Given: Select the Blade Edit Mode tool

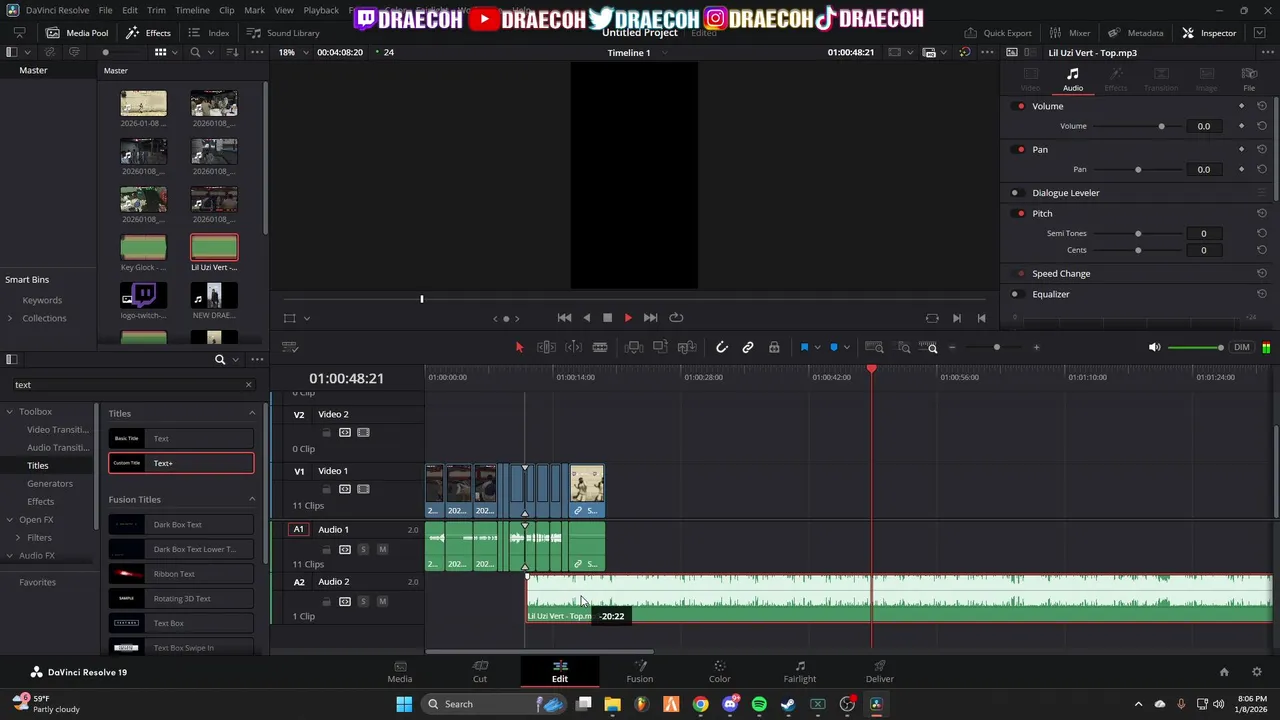Looking at the screenshot, I should (600, 347).
